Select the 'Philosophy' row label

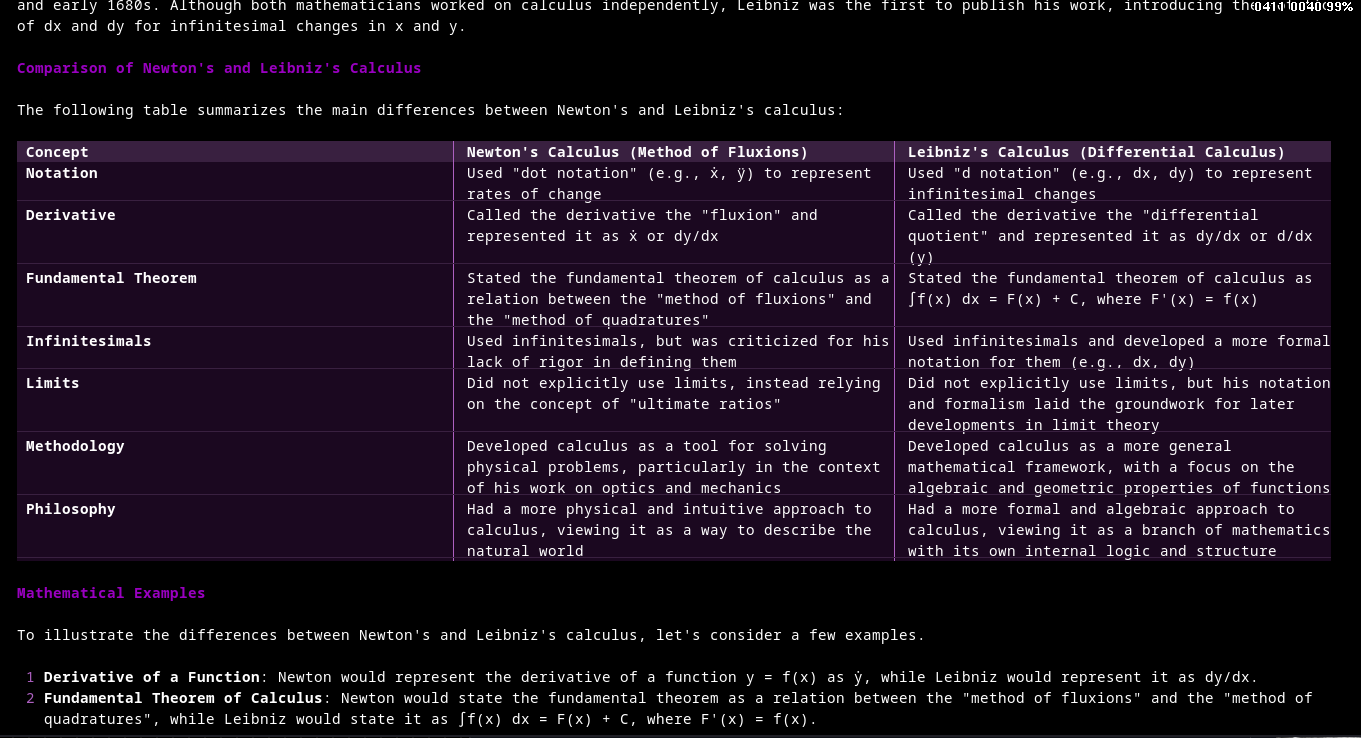[x=71, y=509]
